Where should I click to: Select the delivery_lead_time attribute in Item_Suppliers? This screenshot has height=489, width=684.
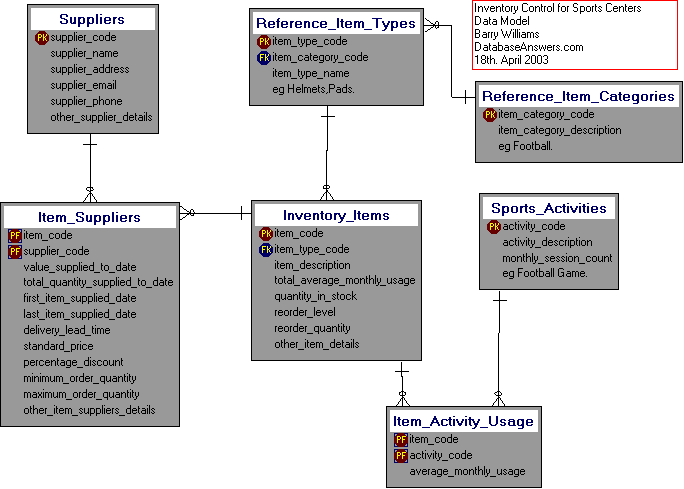[67, 330]
